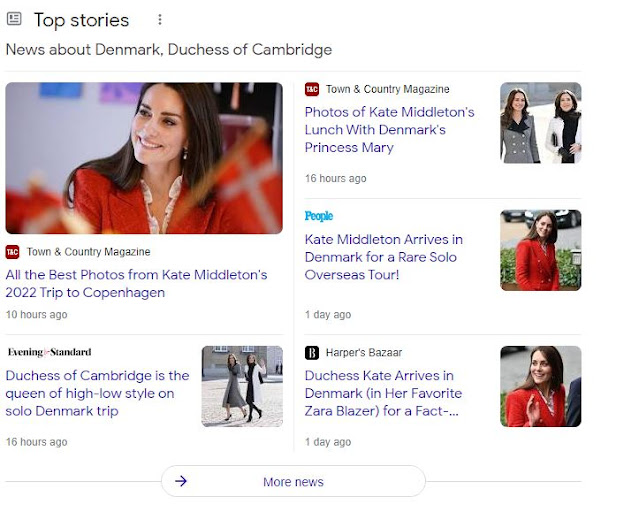Screen dimensions: 639x512
Task: Click Town & Country icon beside Lunch story
Action: pos(312,89)
